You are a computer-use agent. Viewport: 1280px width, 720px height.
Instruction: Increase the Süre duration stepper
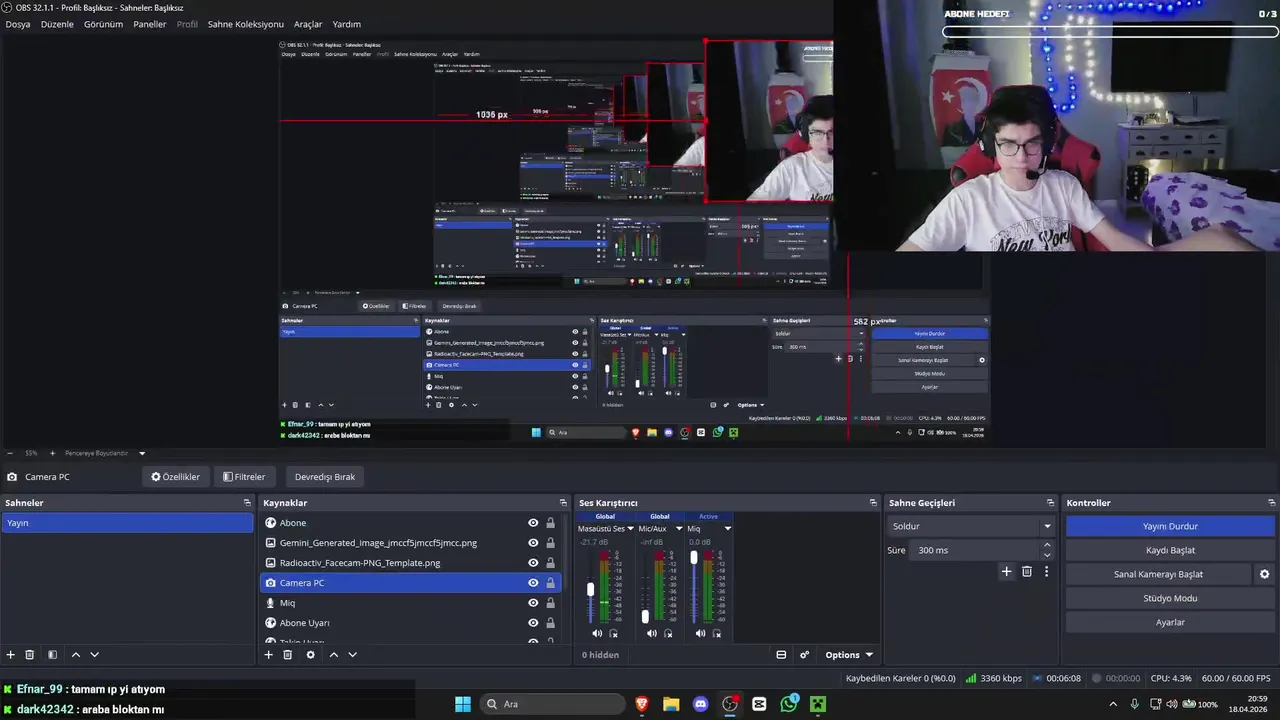pos(1047,545)
